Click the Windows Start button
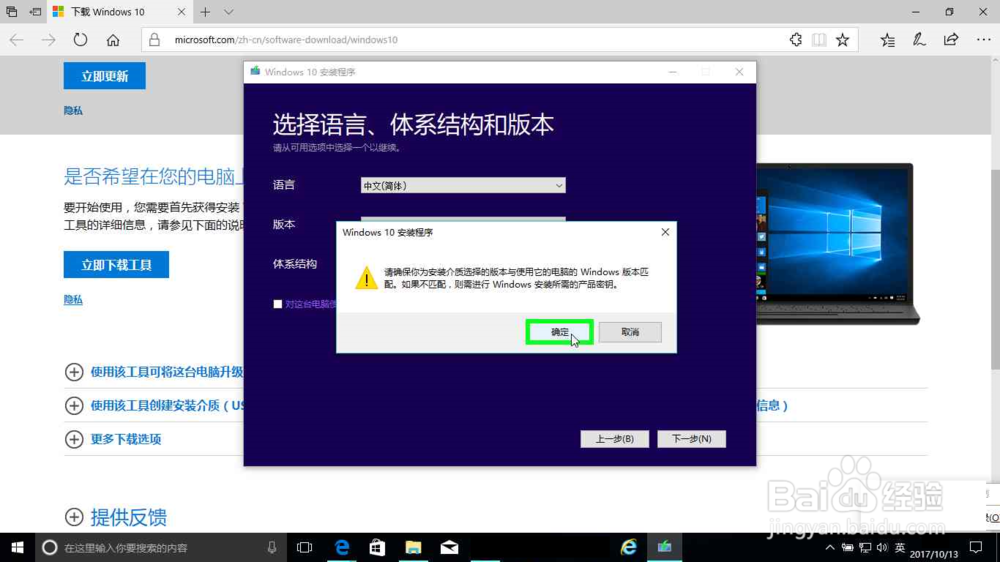The image size is (1000, 562). click(17, 547)
